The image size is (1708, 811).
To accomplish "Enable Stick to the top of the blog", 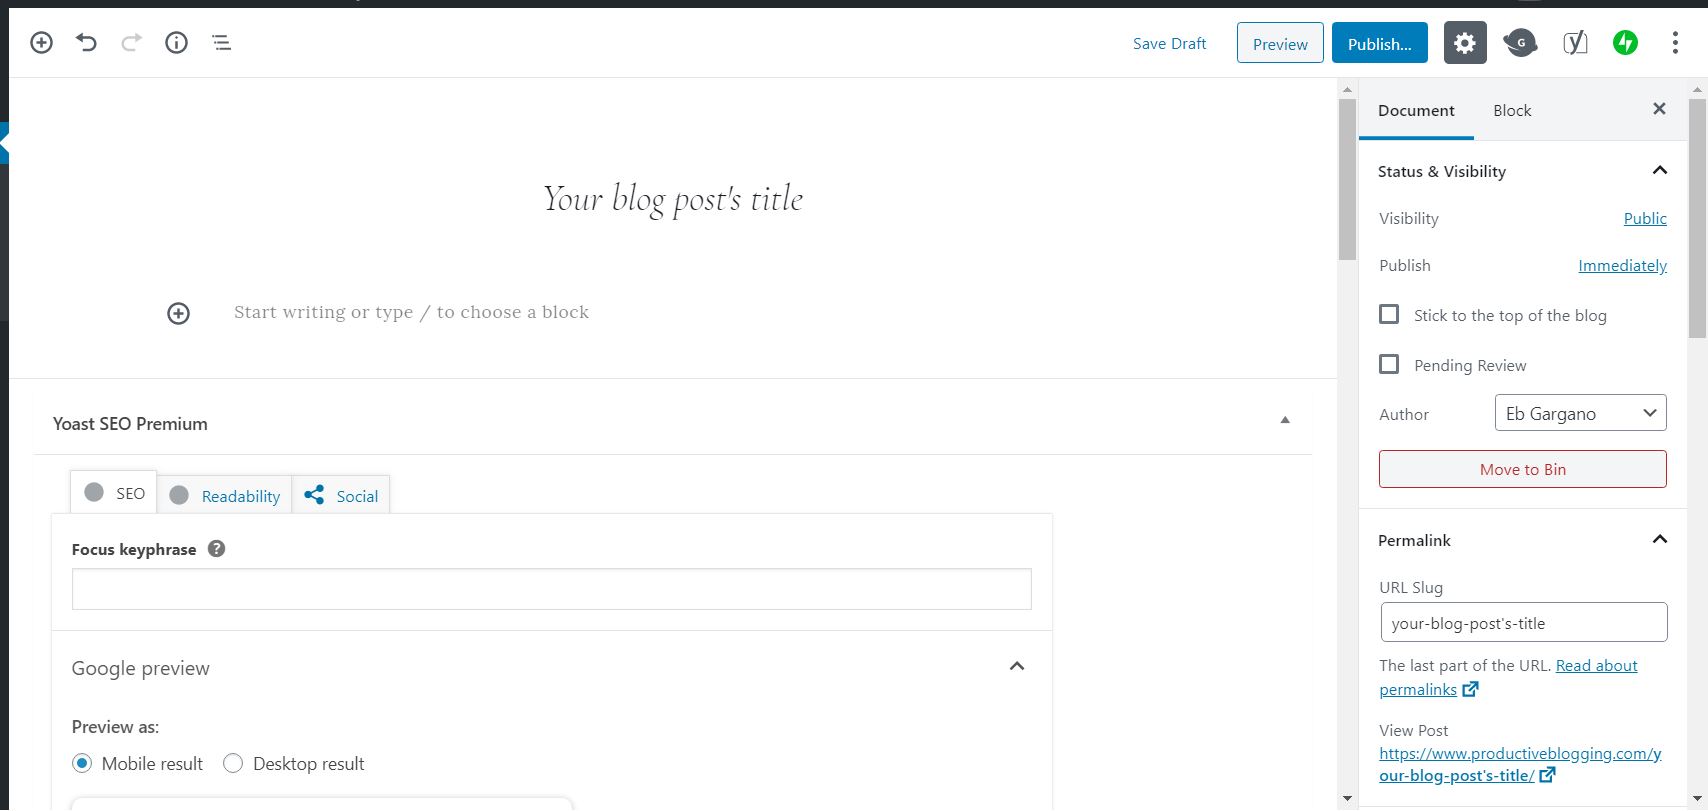I will click(x=1389, y=315).
